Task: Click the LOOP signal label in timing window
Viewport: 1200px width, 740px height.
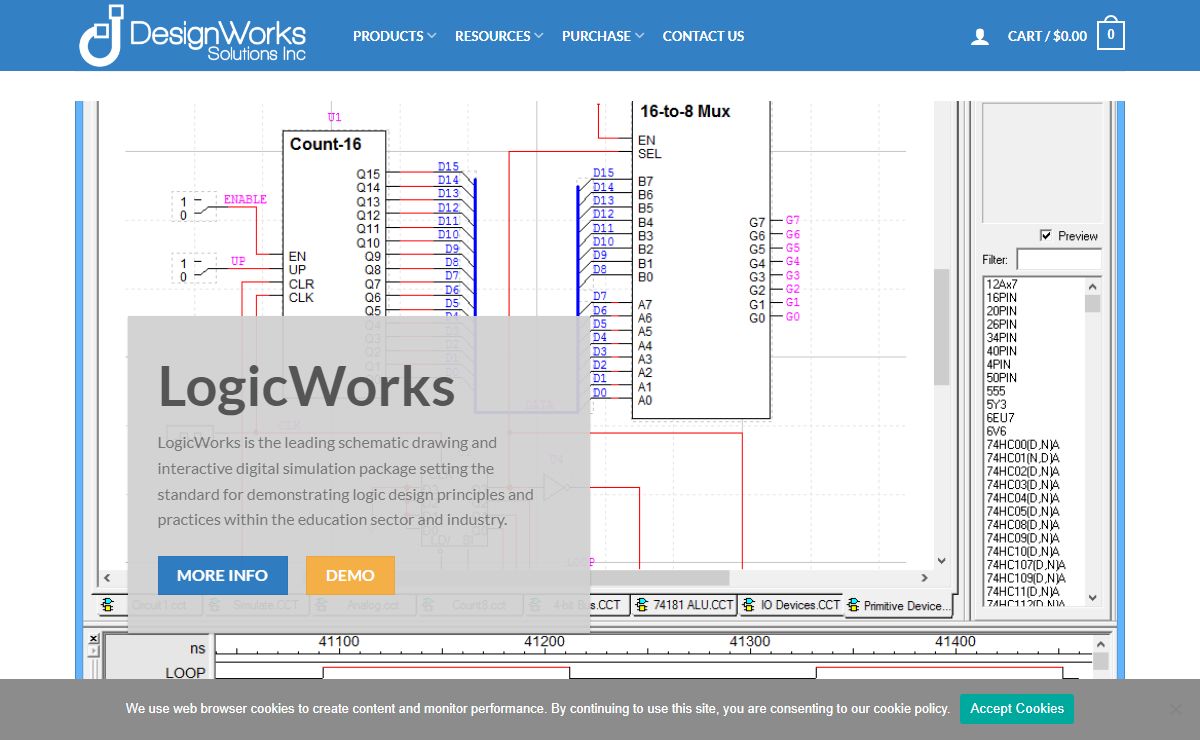Action: point(185,673)
